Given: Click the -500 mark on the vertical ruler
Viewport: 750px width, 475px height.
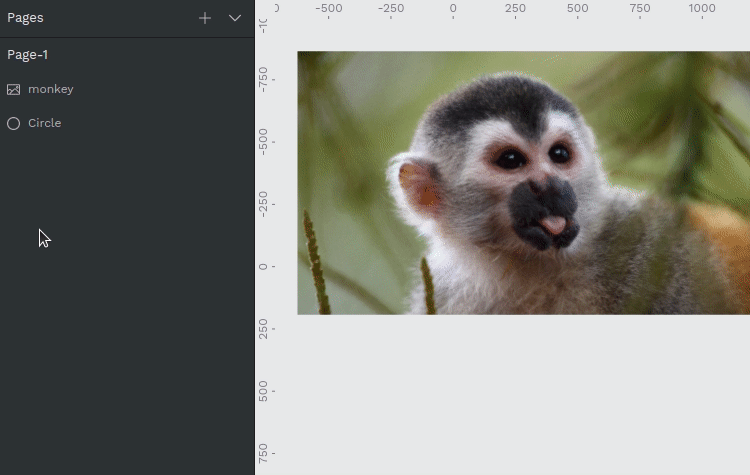Looking at the screenshot, I should point(263,140).
